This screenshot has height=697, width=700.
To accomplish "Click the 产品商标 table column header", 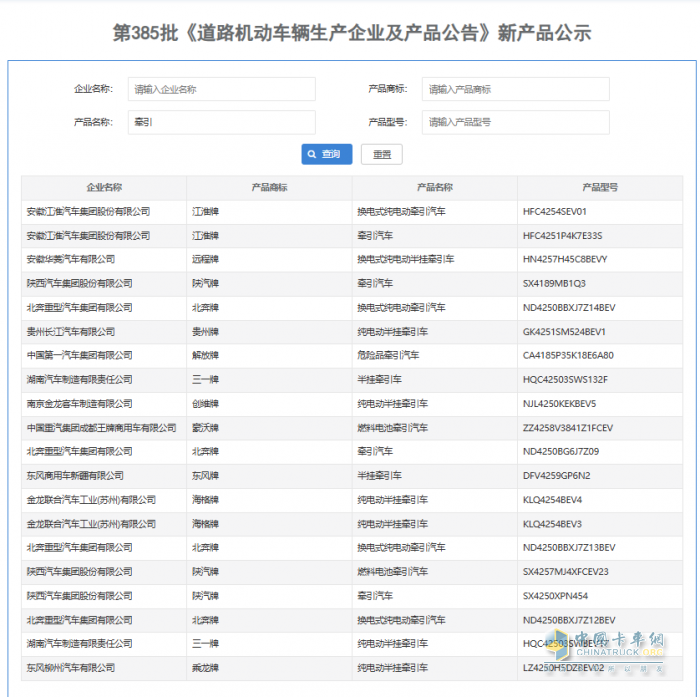I will pyautogui.click(x=269, y=187).
